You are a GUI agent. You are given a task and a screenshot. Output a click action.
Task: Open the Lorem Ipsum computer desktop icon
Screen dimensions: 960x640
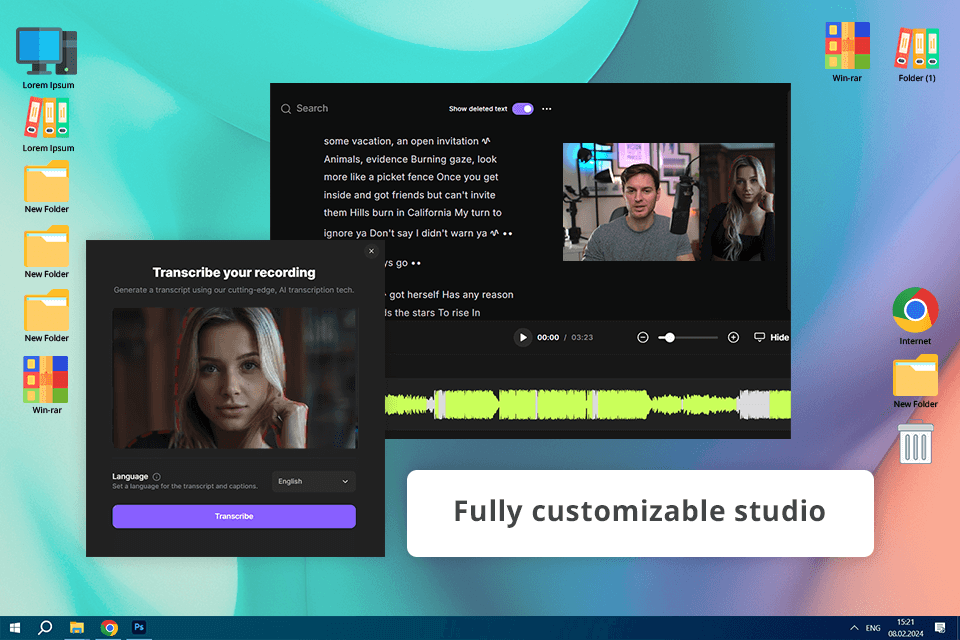(x=48, y=58)
